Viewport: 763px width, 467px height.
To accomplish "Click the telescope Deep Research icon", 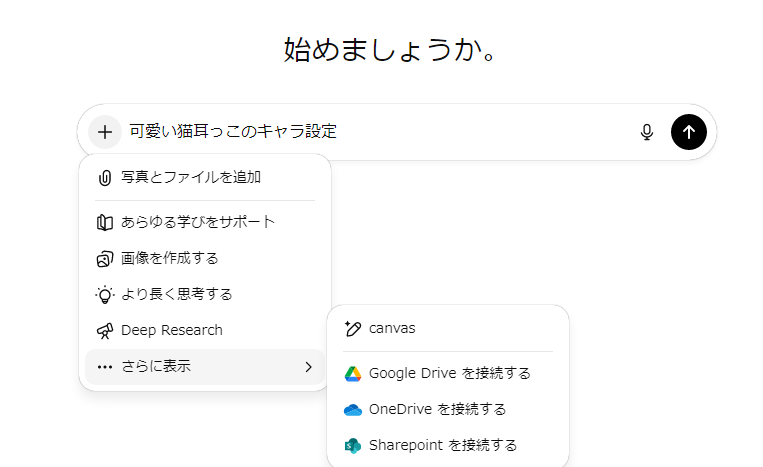I will click(105, 331).
